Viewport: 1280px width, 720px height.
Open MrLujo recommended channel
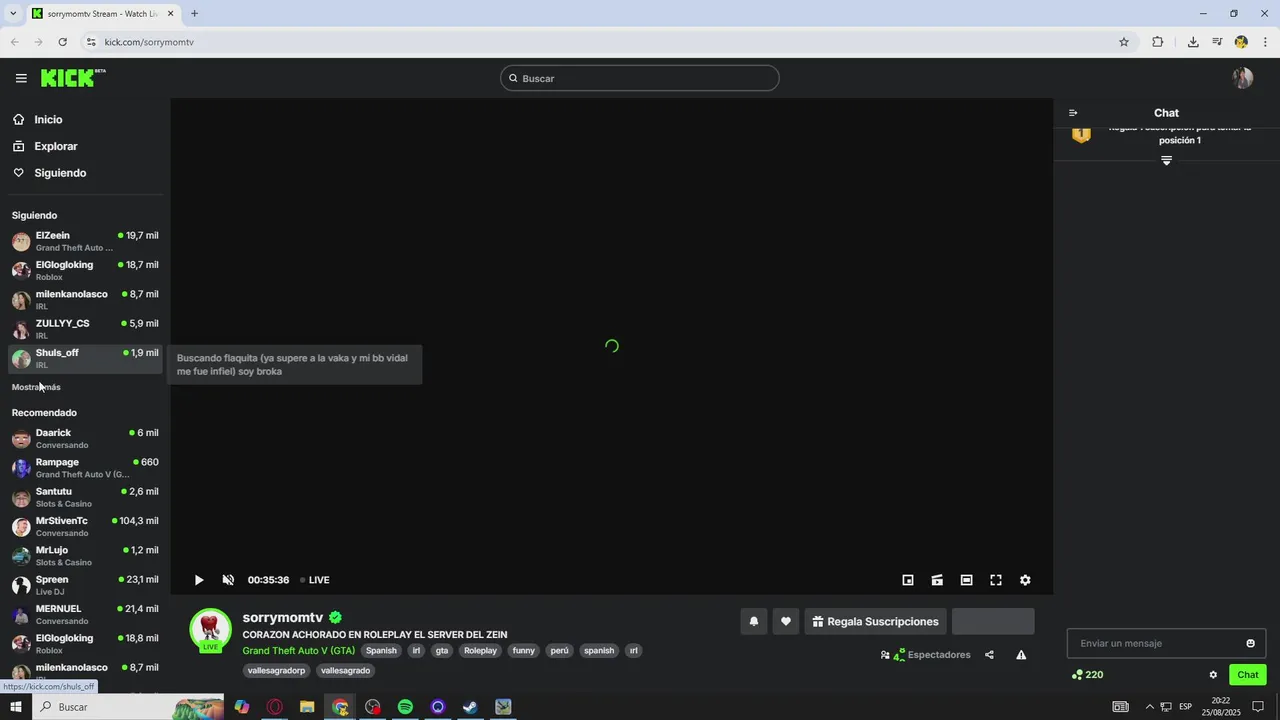(x=85, y=555)
